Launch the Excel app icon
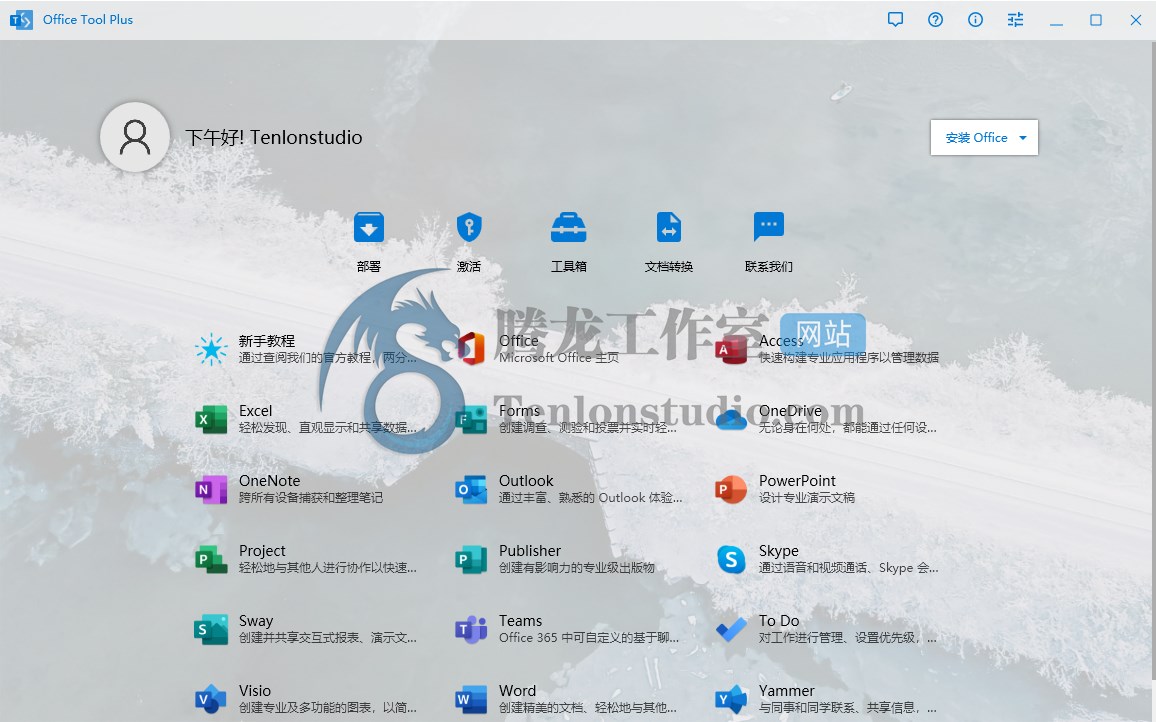The image size is (1156, 722). click(x=212, y=419)
